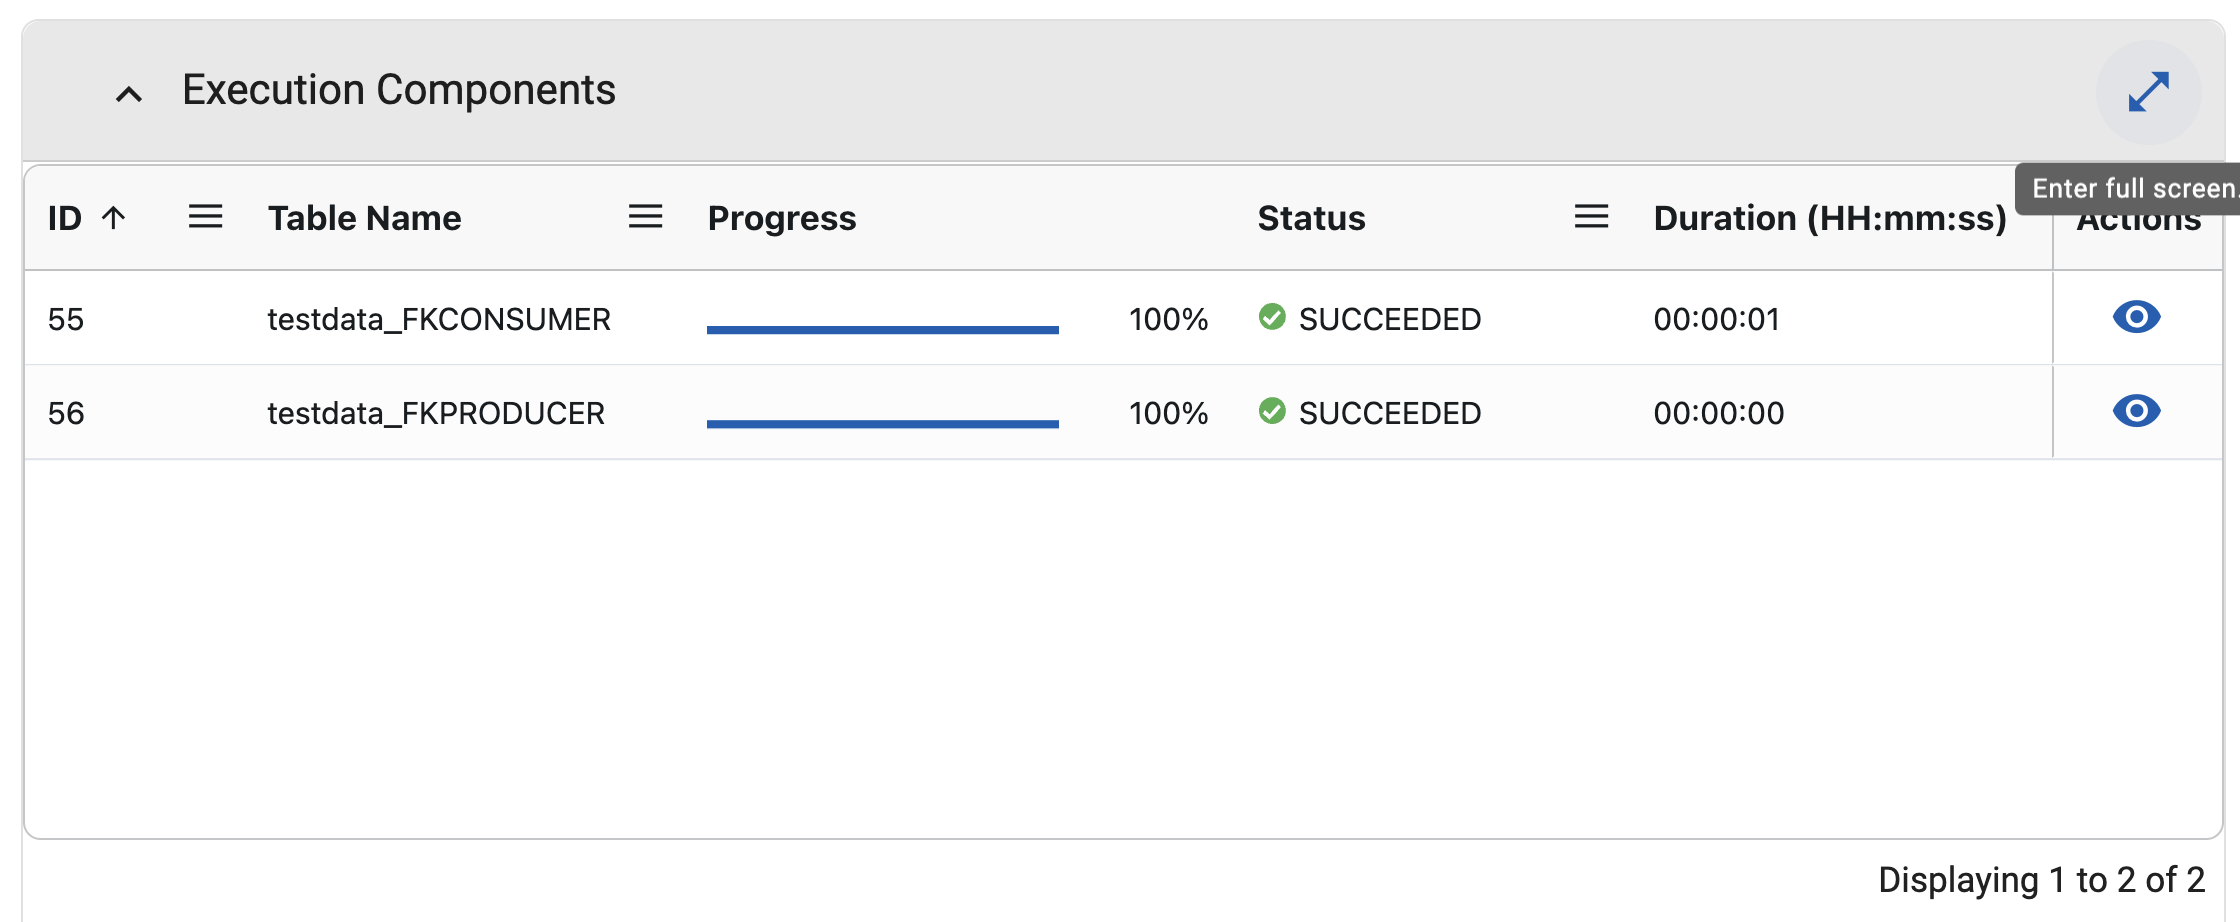Click the Progress column header

pos(781,218)
